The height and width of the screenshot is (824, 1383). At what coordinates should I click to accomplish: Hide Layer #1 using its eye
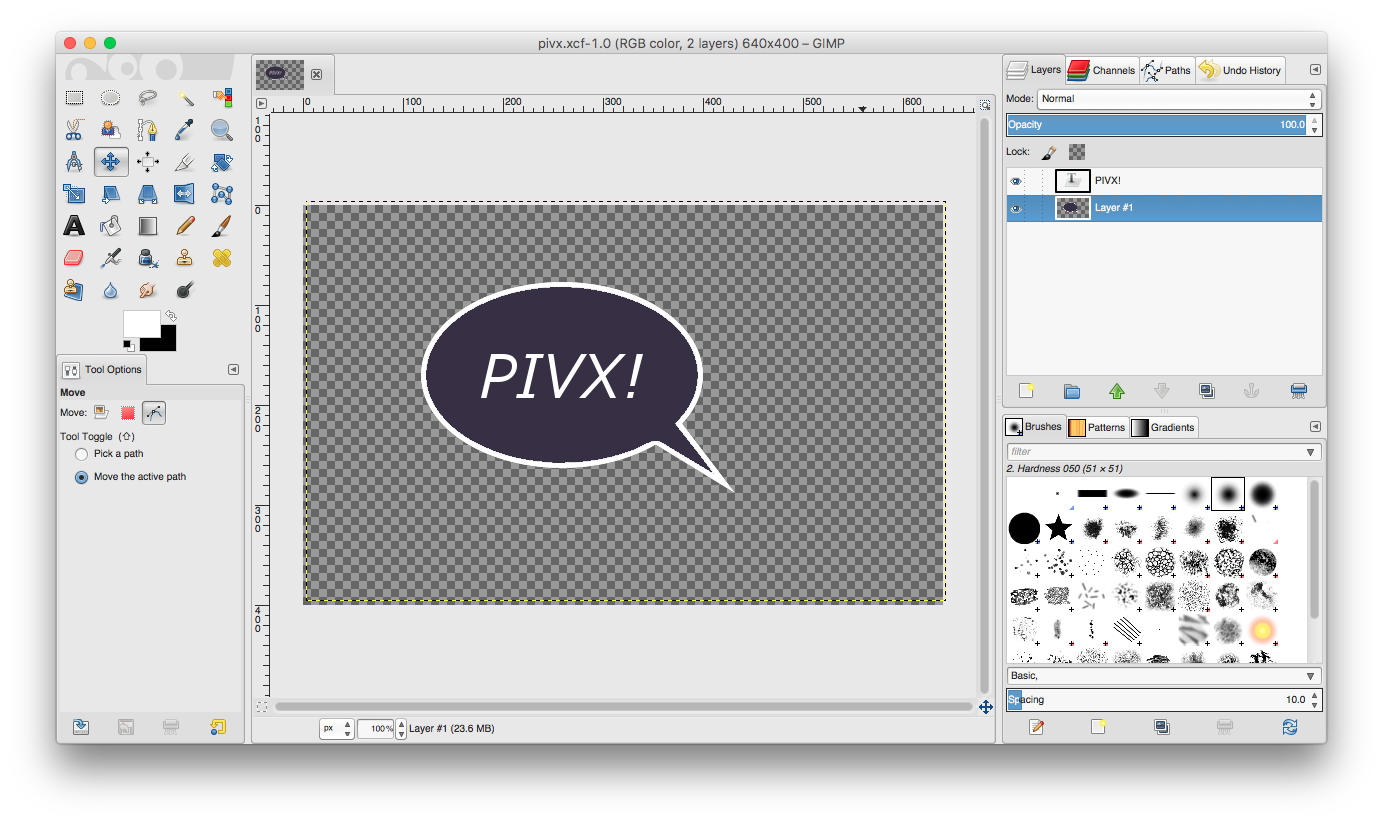tap(1016, 208)
